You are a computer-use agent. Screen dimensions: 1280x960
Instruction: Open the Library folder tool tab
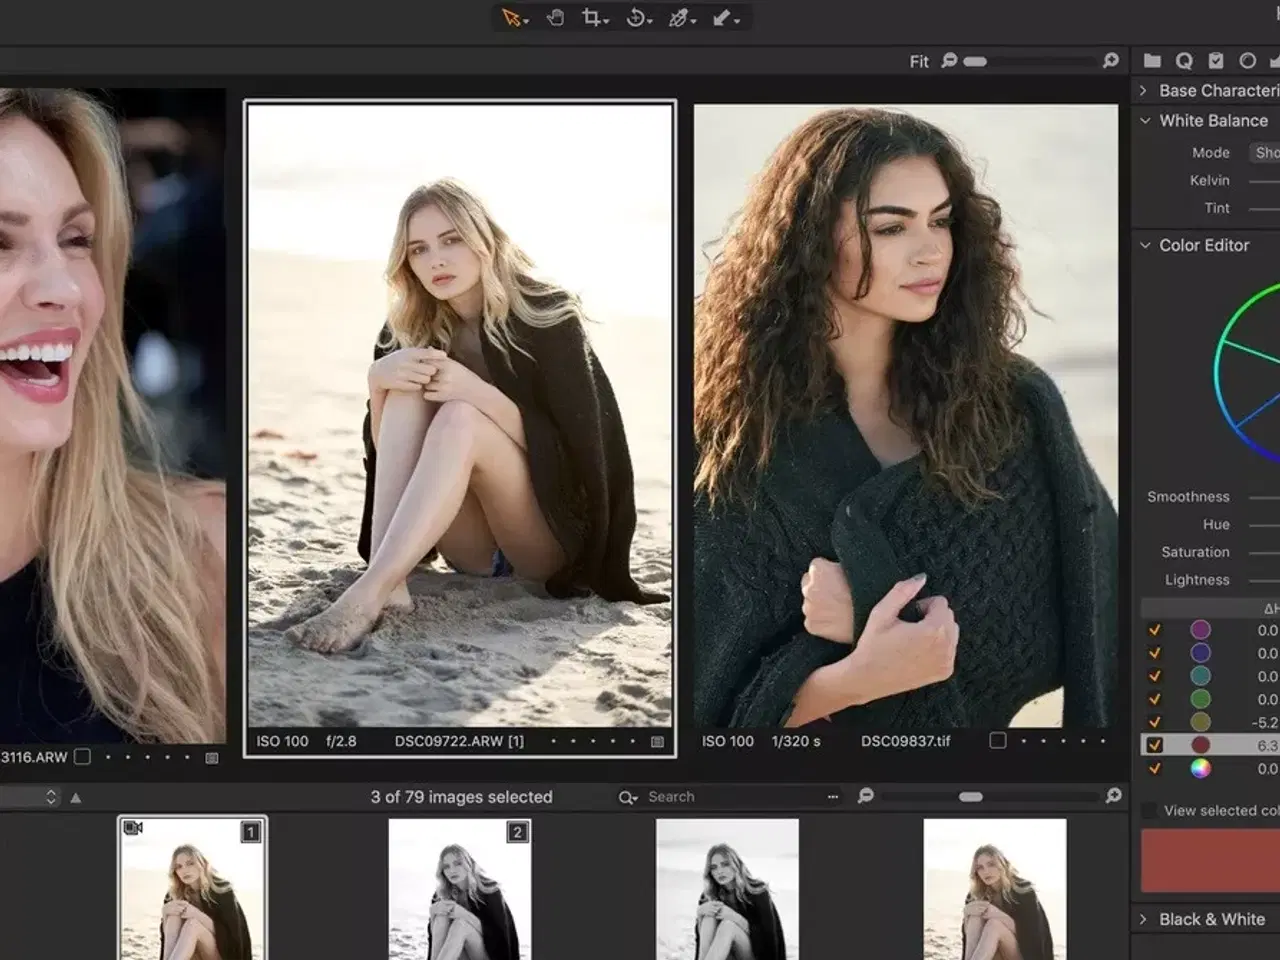pos(1152,61)
